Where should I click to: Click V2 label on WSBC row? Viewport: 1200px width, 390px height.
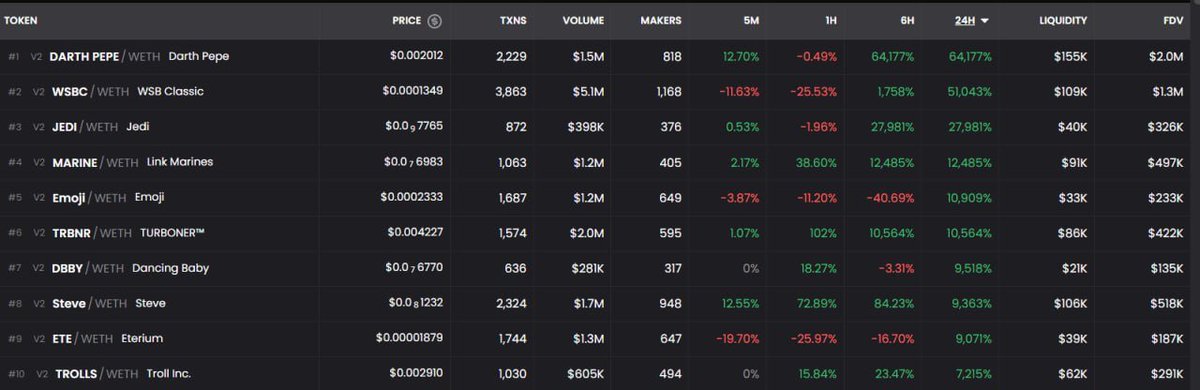tap(39, 92)
